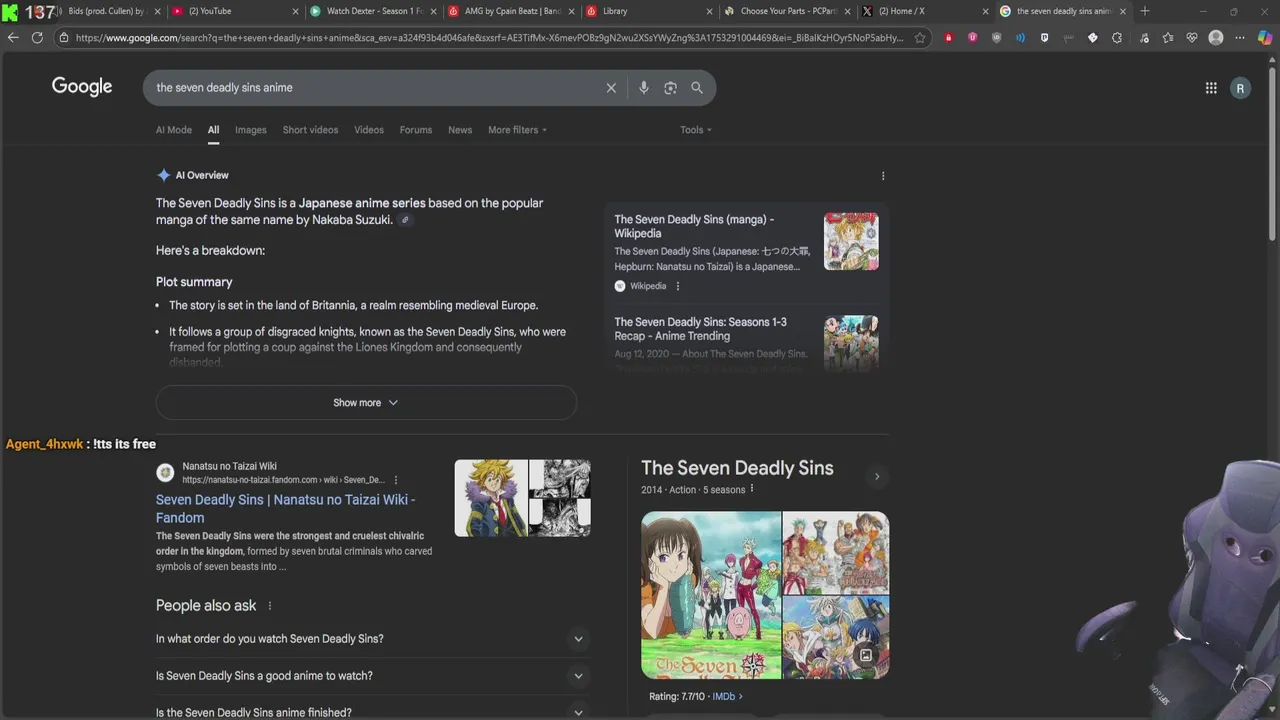Image resolution: width=1280 pixels, height=720 pixels.
Task: Expand AI Overview with Show more
Action: pyautogui.click(x=366, y=403)
